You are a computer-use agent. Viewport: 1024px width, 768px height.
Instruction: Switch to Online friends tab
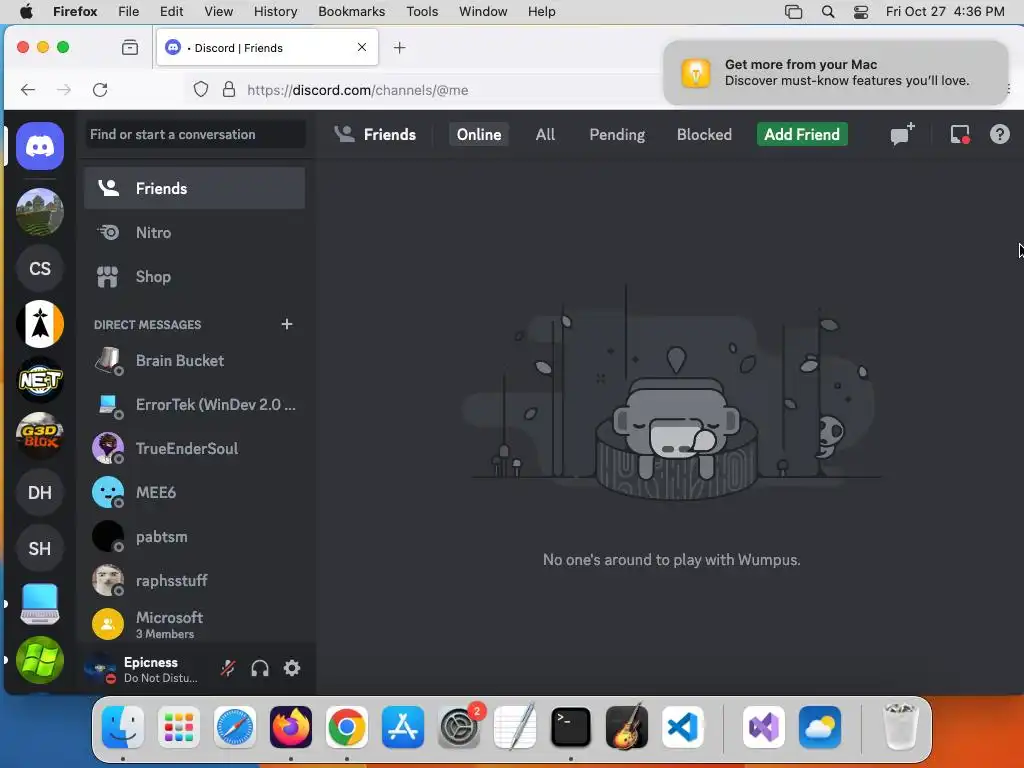click(479, 134)
